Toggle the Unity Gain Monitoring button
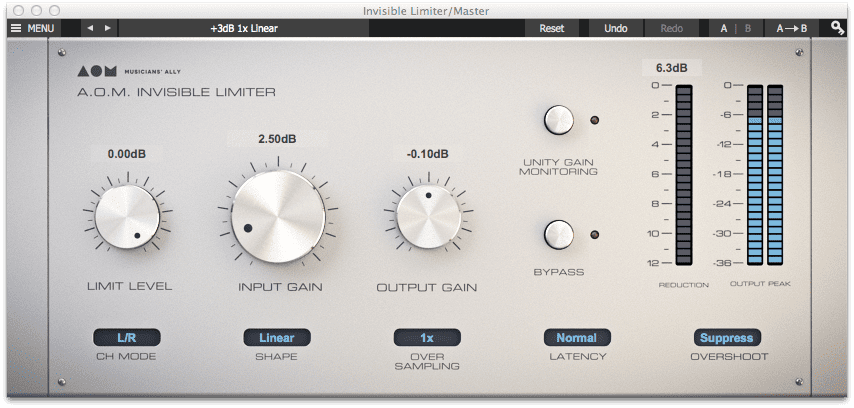Image resolution: width=854 pixels, height=408 pixels. [559, 120]
